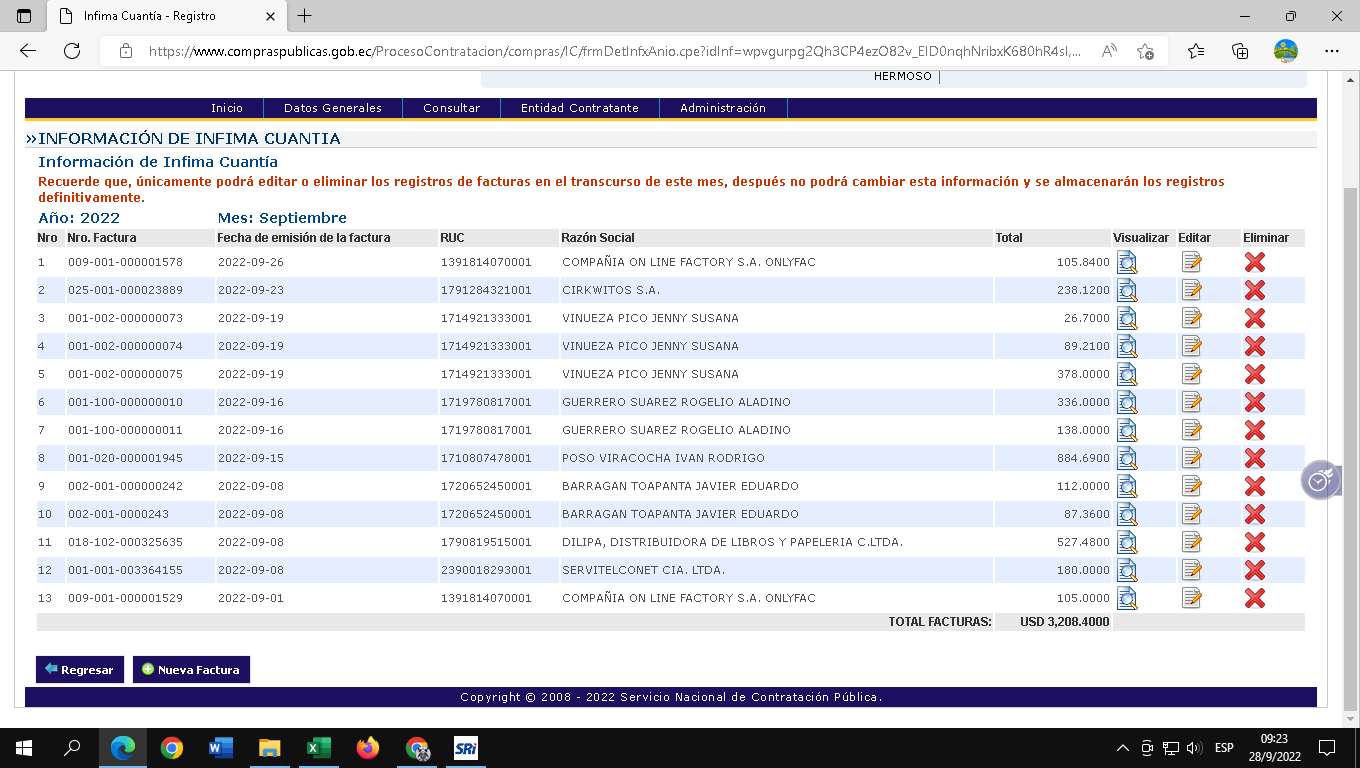Add a Nueva Factura
The height and width of the screenshot is (768, 1360).
point(191,670)
